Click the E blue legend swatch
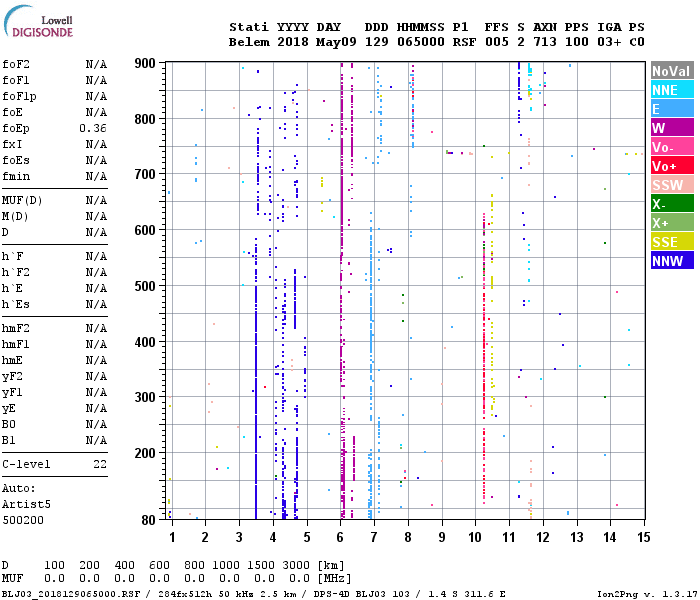Screen dimensions: 700x600 [x=672, y=109]
